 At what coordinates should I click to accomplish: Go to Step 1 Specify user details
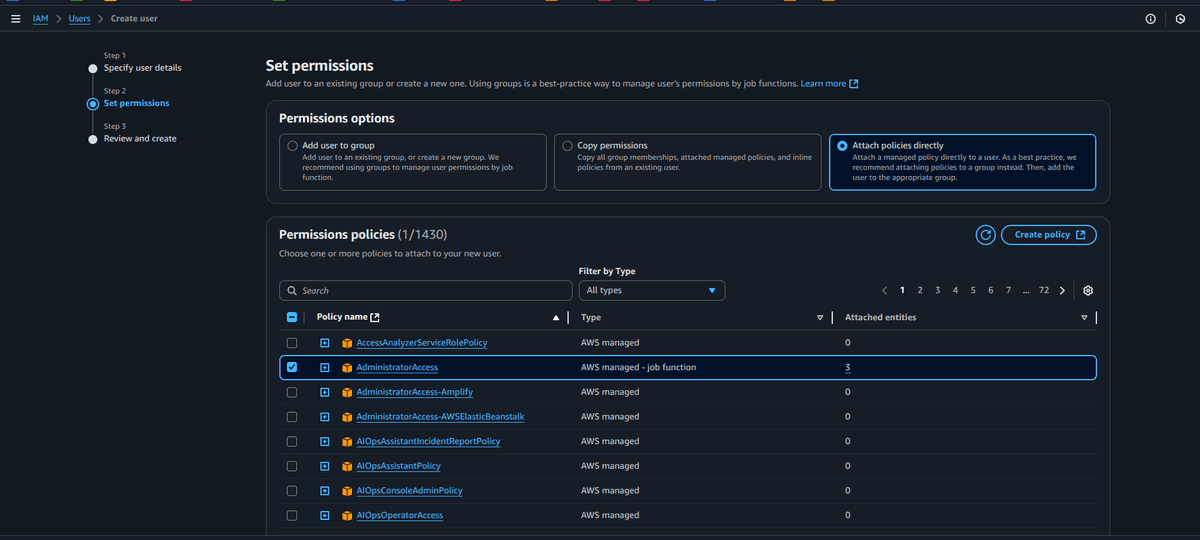143,68
